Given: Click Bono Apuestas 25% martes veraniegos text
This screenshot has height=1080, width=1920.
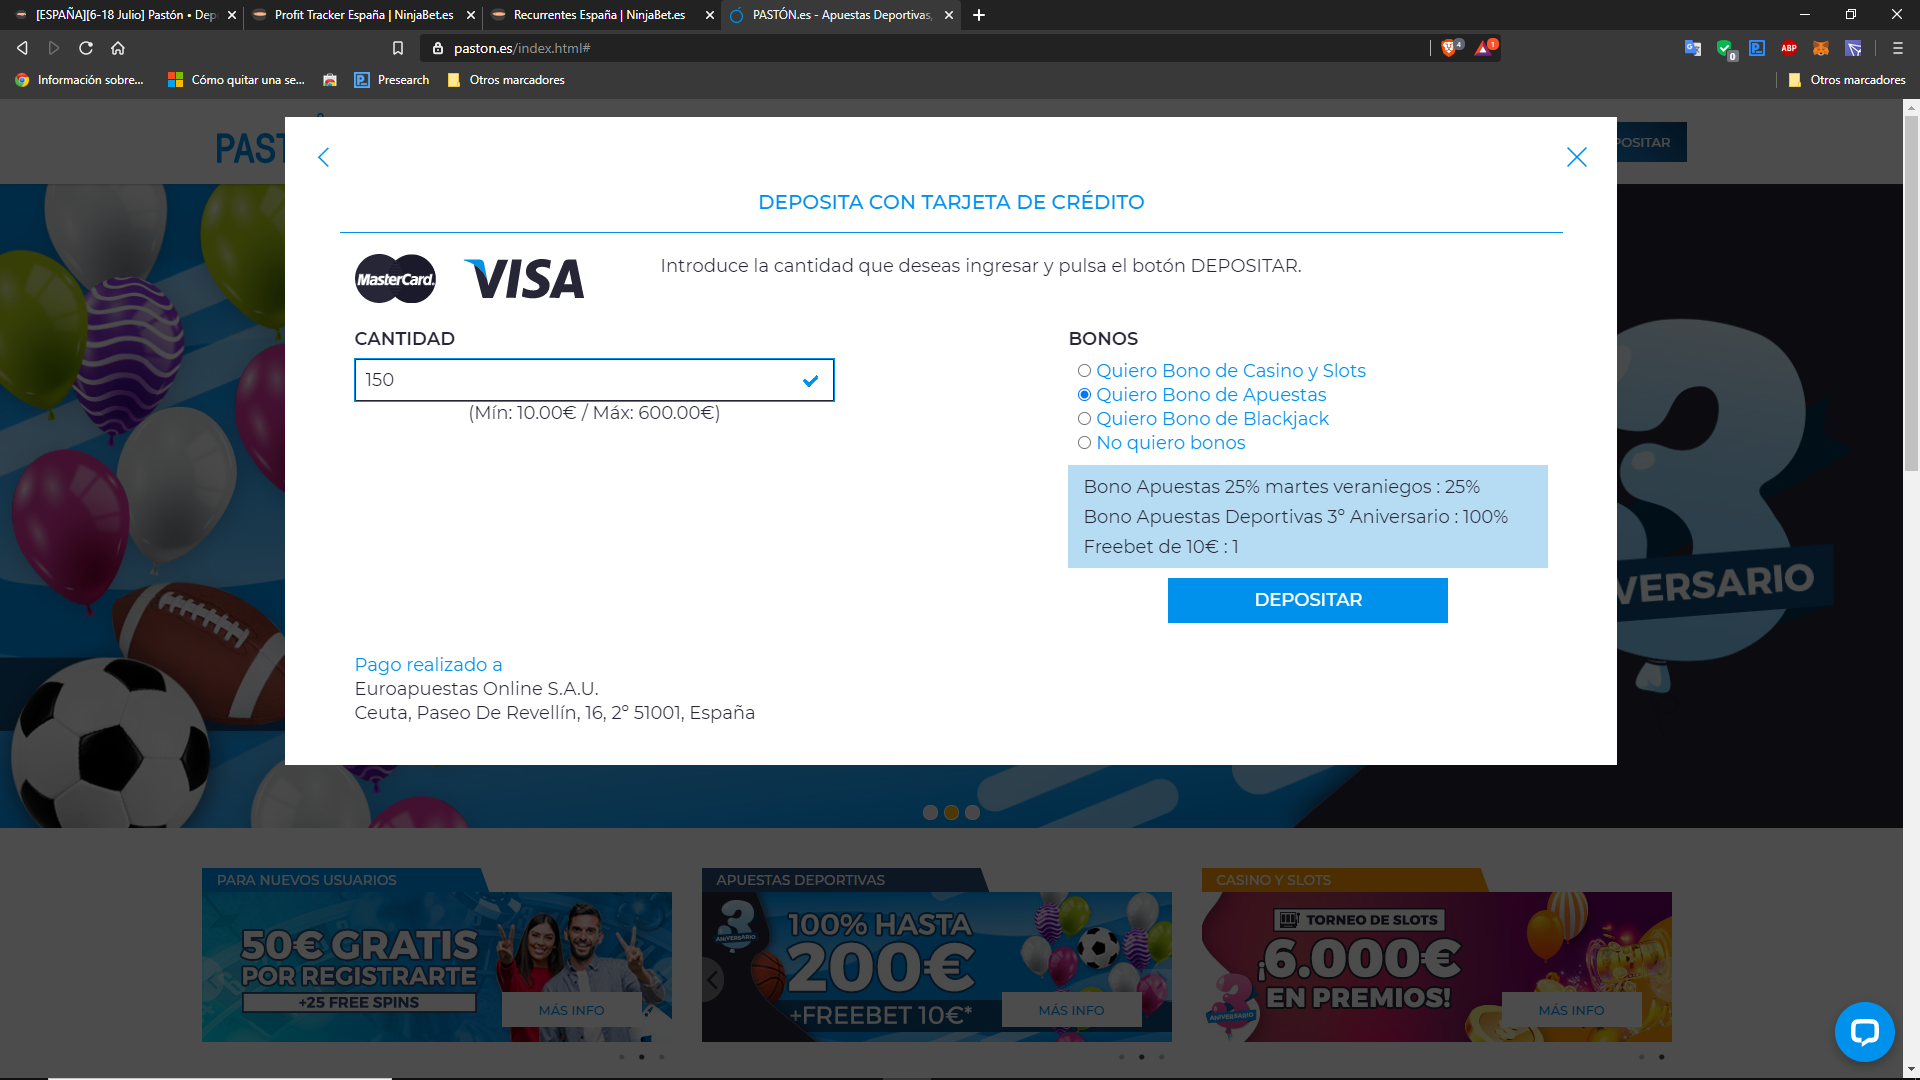Looking at the screenshot, I should pyautogui.click(x=1281, y=487).
